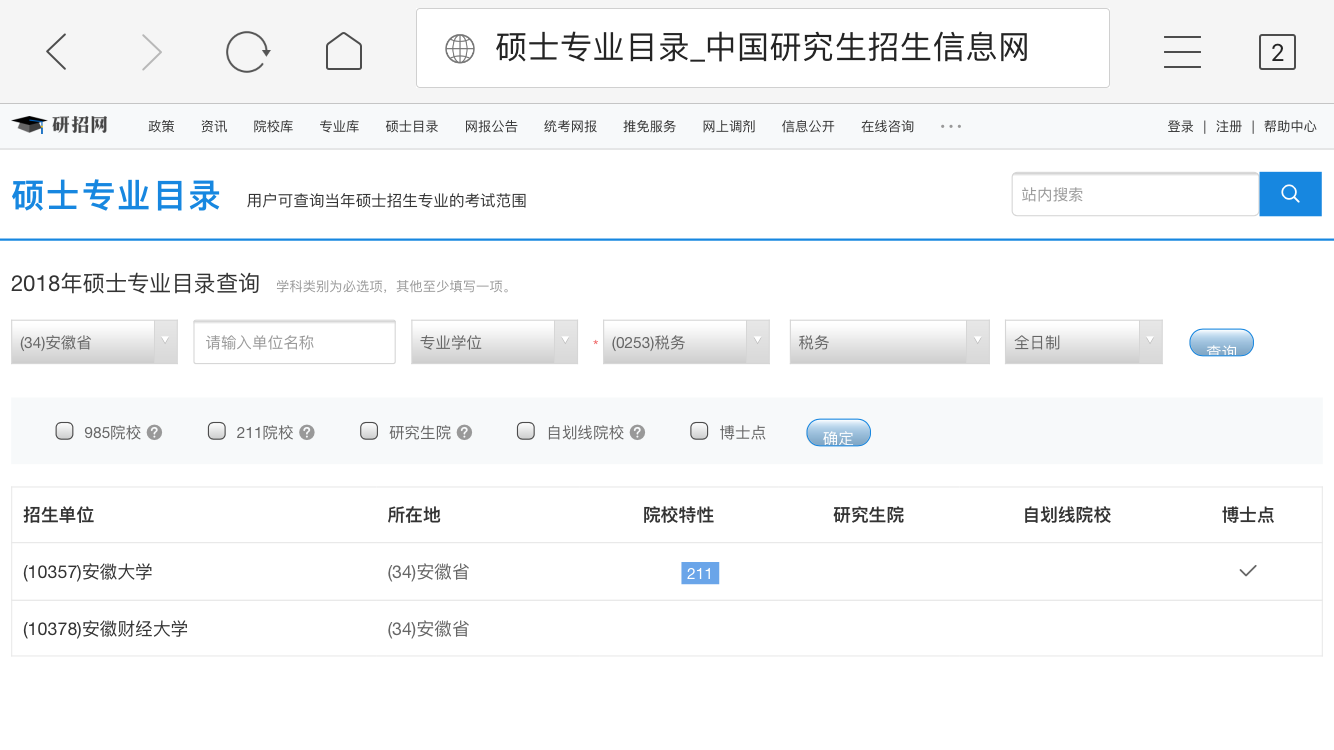
Task: Click the question mark icon beside 研究生院
Action: click(463, 431)
